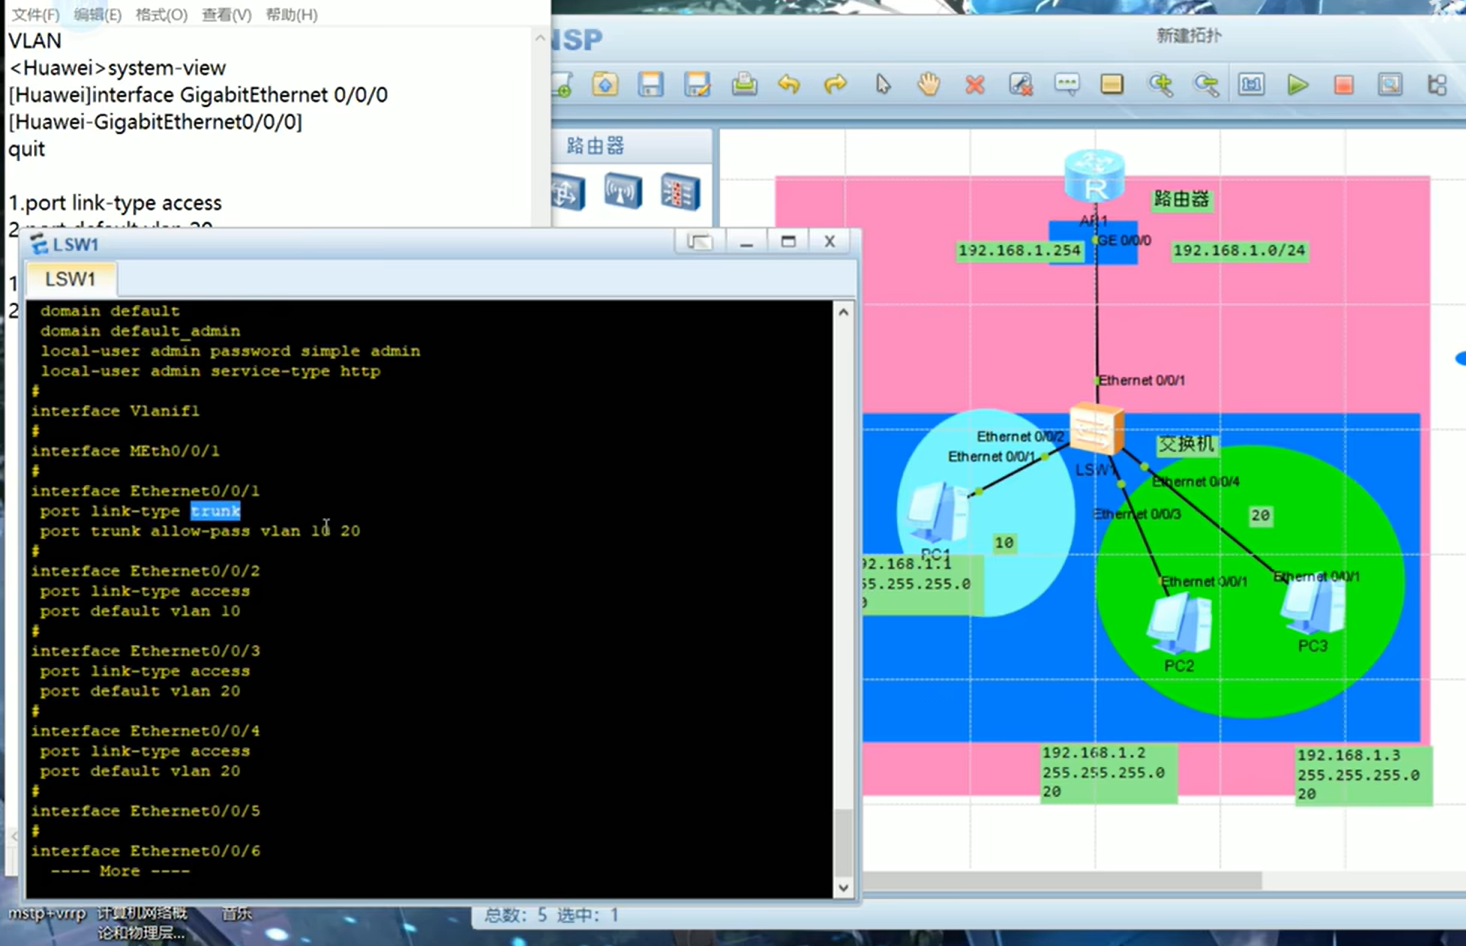Image resolution: width=1466 pixels, height=946 pixels.
Task: Select the firewall device category icon
Action: [680, 191]
